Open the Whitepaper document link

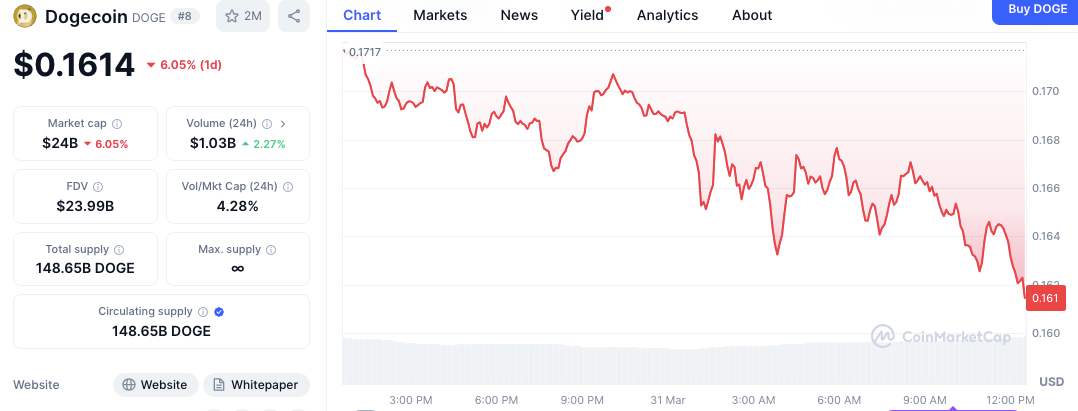tap(256, 385)
